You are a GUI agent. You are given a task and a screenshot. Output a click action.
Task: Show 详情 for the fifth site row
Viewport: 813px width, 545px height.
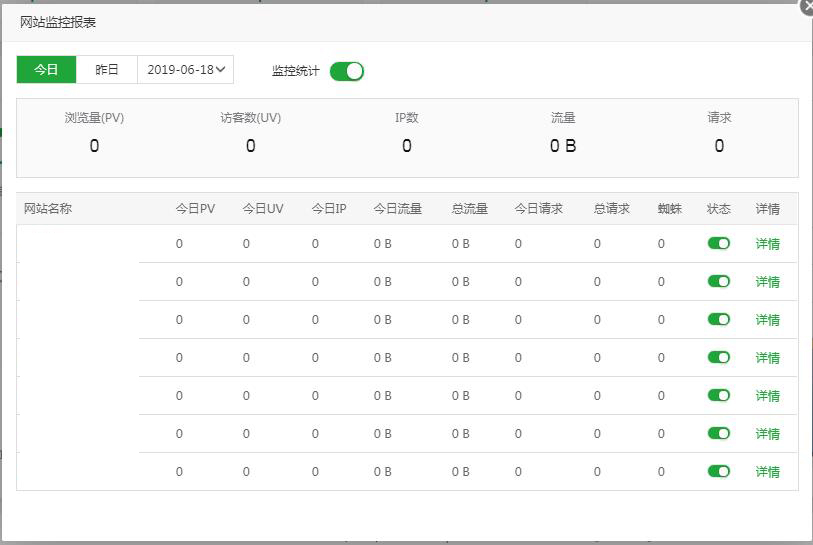(x=767, y=396)
